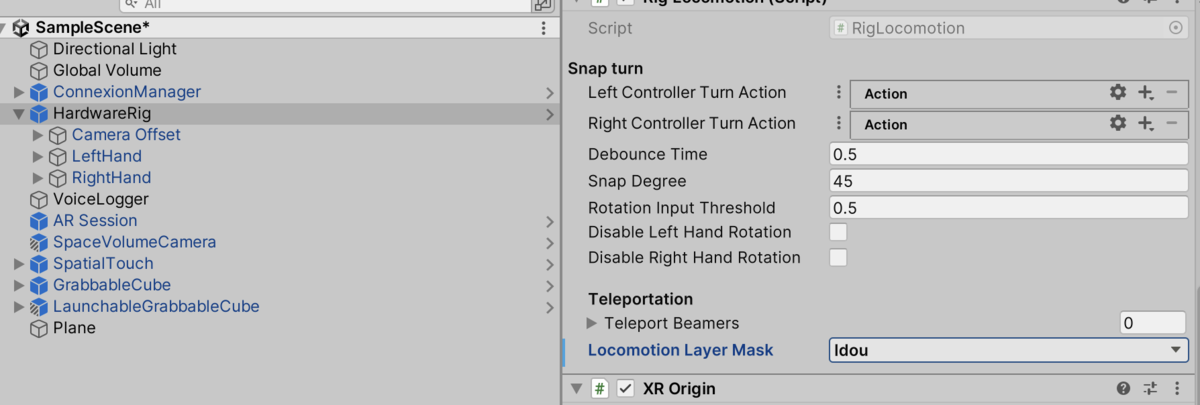1200x405 pixels.
Task: Enable Disable Right Hand Rotation checkbox
Action: coord(838,257)
